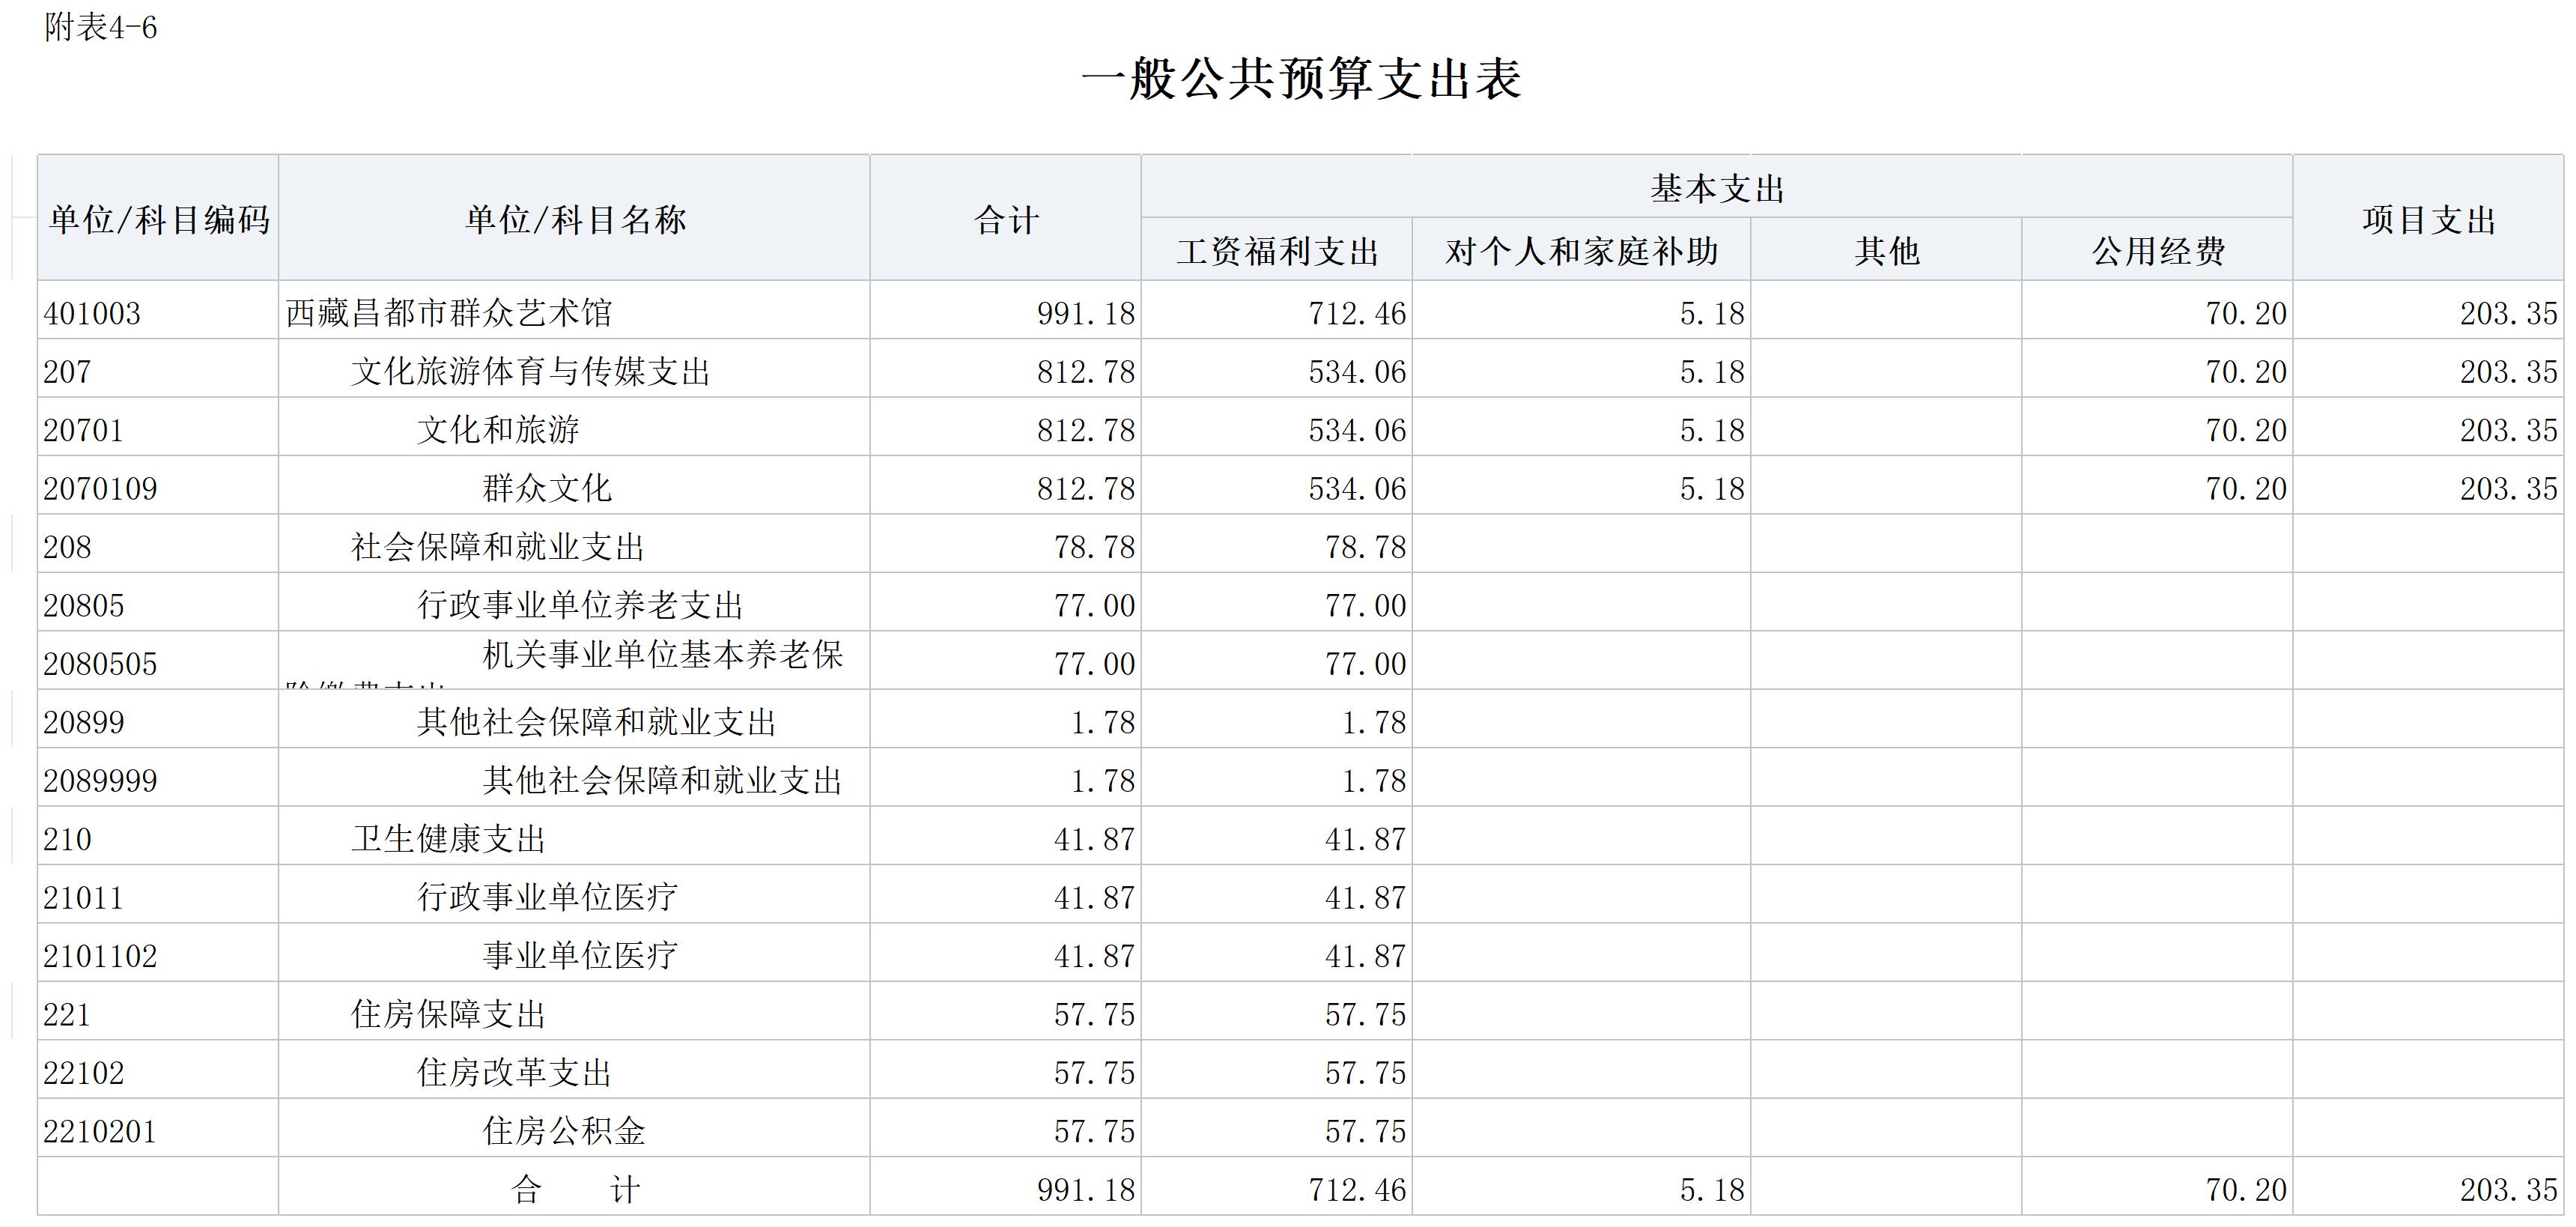This screenshot has height=1227, width=2576.
Task: Select the 社会保障和就业支出 cell
Action: point(497,546)
